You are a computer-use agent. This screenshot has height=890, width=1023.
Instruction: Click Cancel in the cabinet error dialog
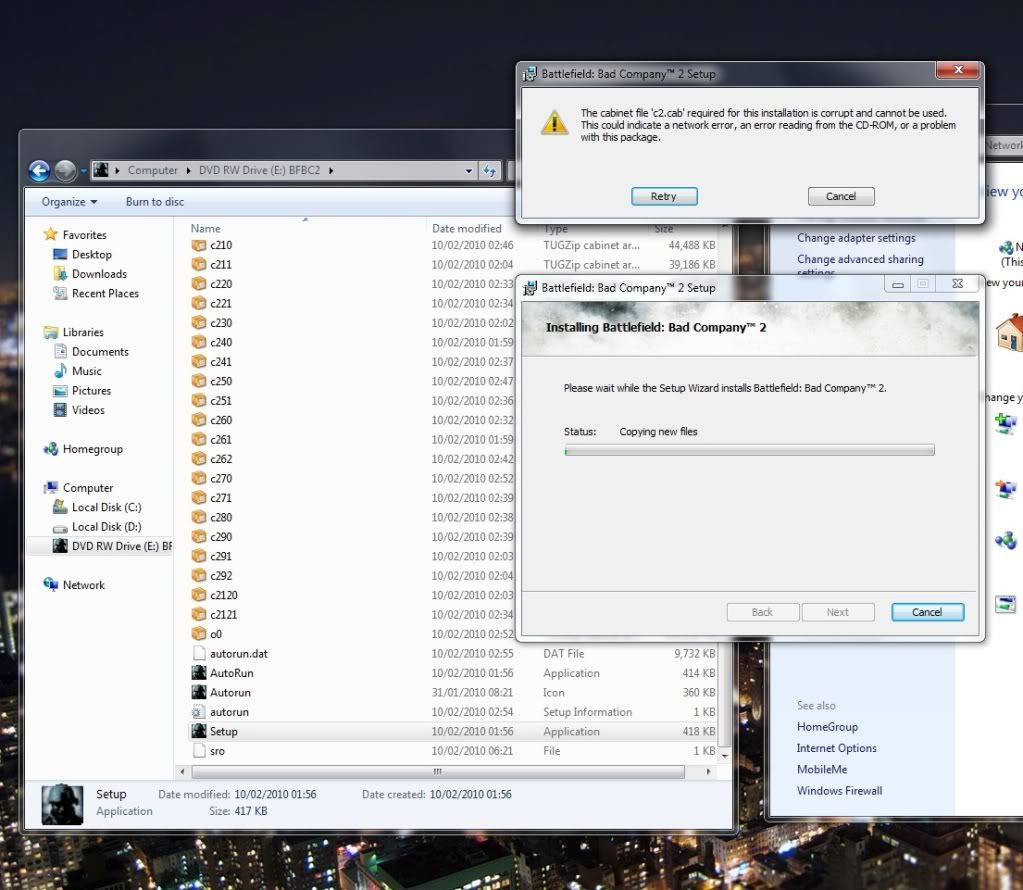pos(841,196)
